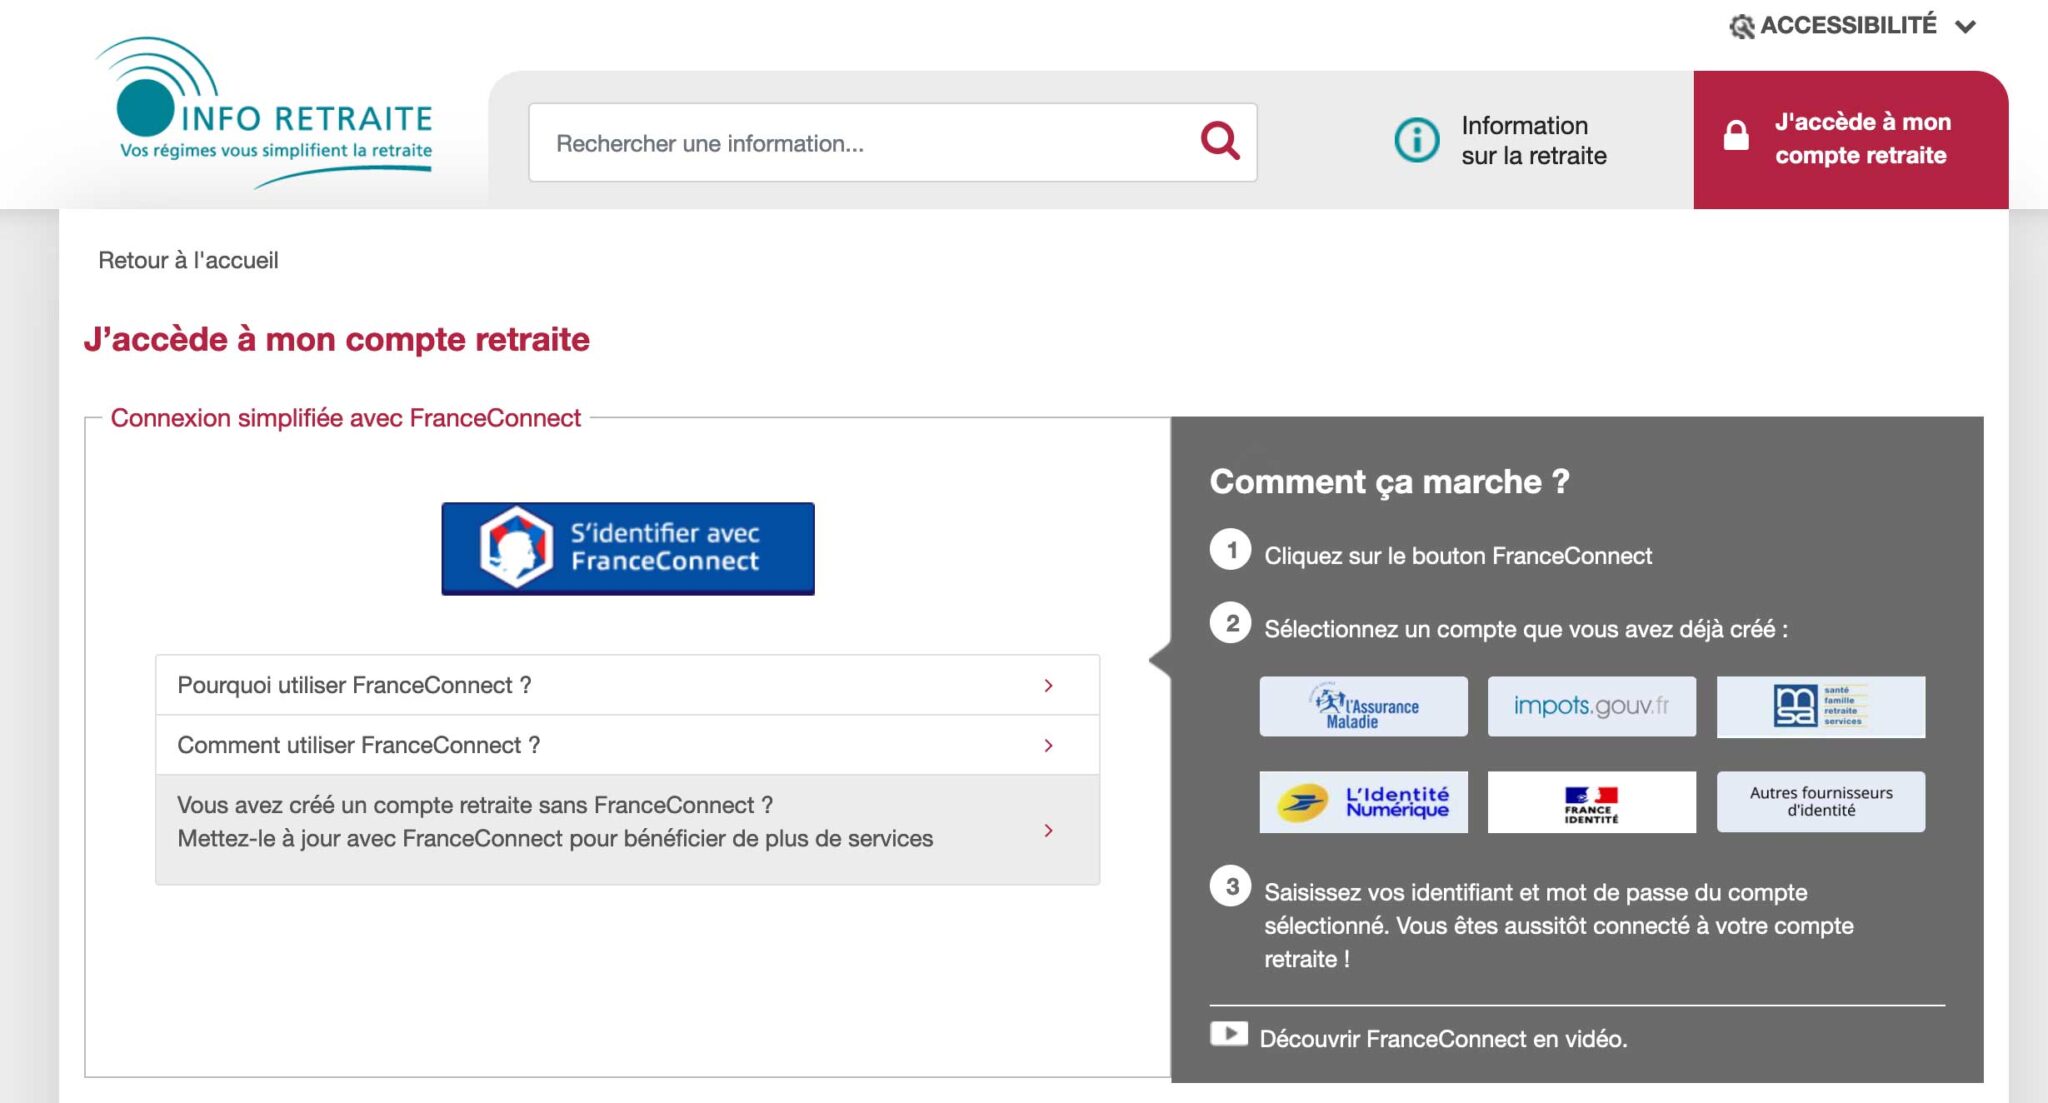
Task: Open 'Information sur la retraite' menu
Action: click(1502, 140)
